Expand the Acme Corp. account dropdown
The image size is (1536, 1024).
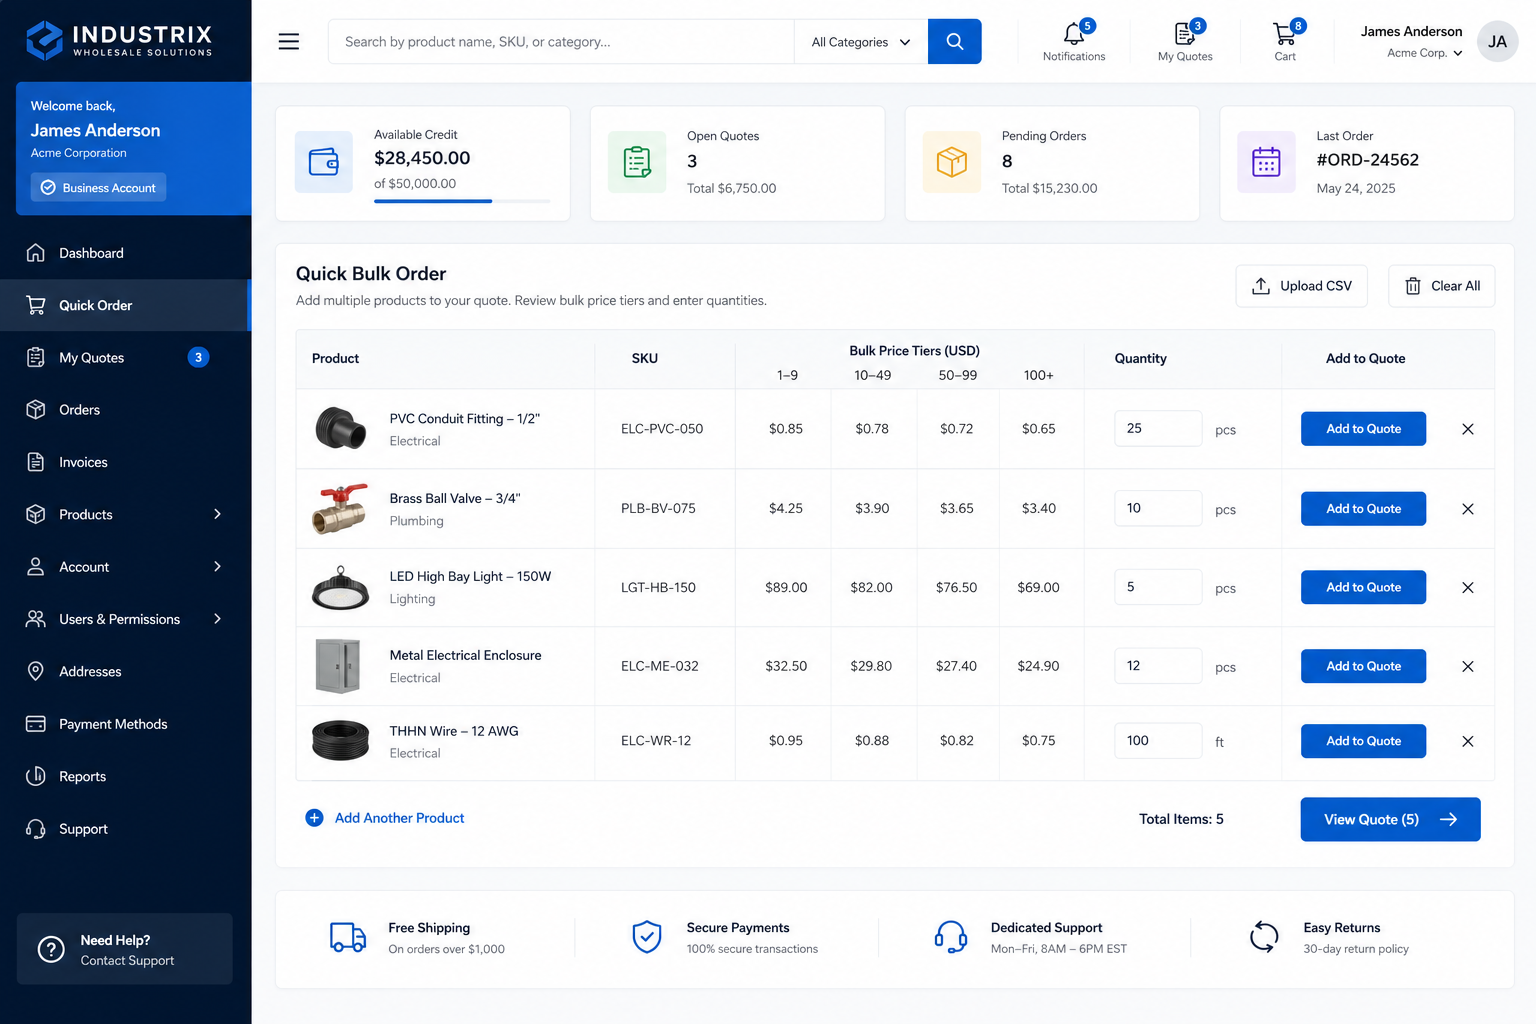pos(1425,53)
